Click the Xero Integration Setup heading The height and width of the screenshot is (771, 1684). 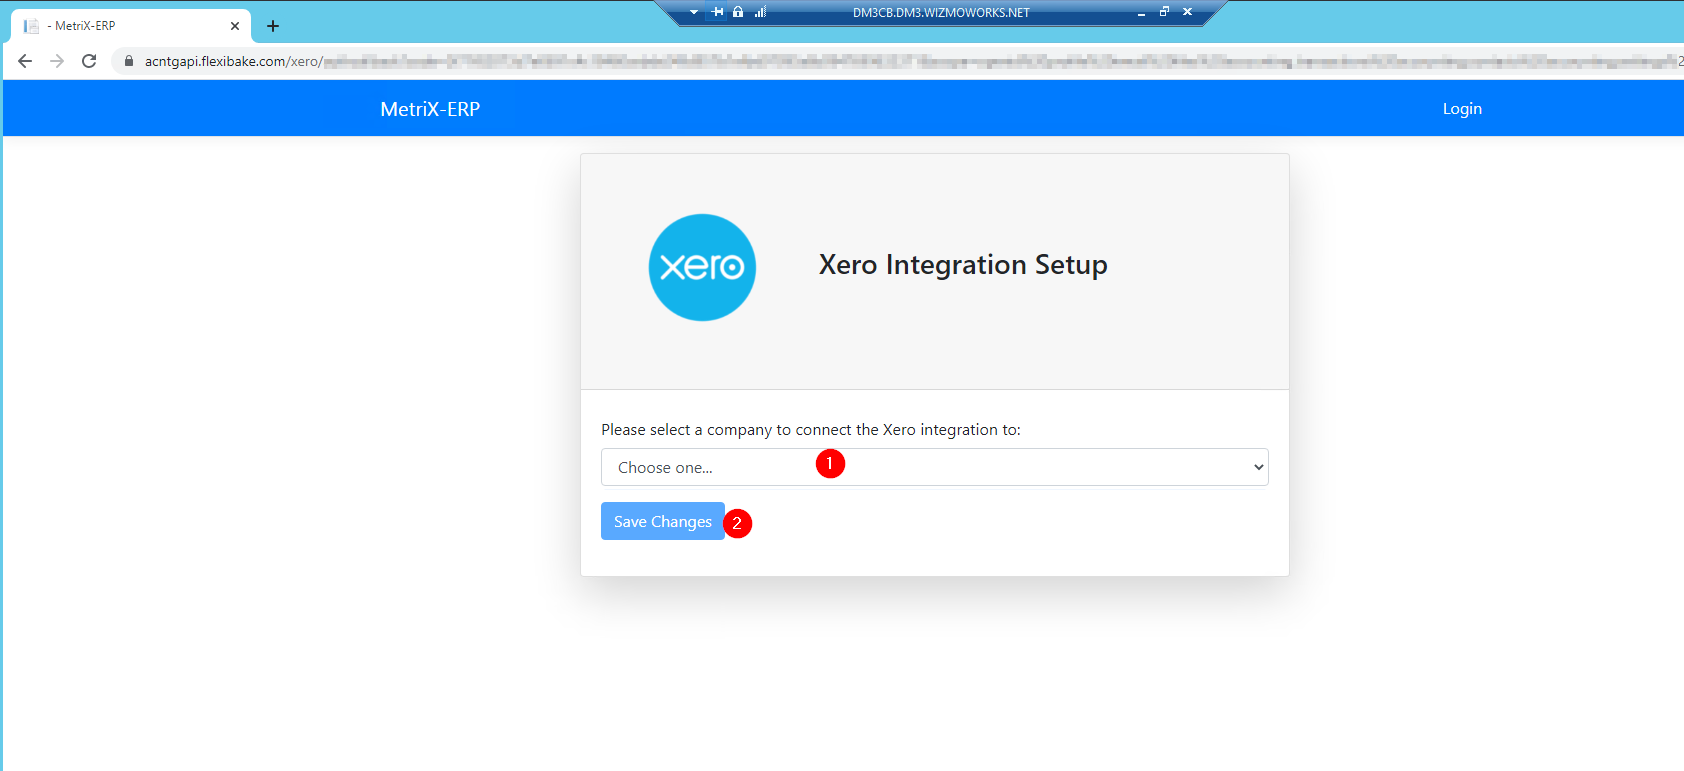(963, 265)
